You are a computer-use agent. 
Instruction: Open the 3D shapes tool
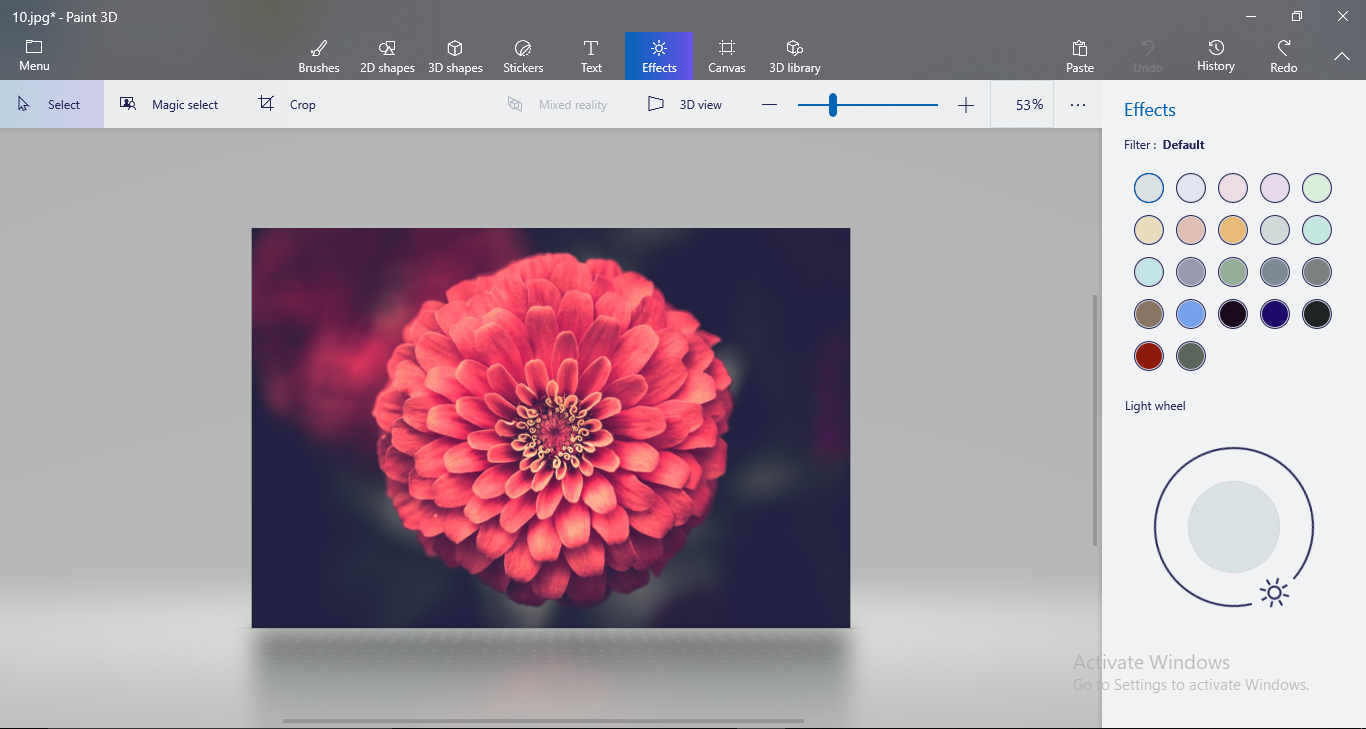coord(455,56)
